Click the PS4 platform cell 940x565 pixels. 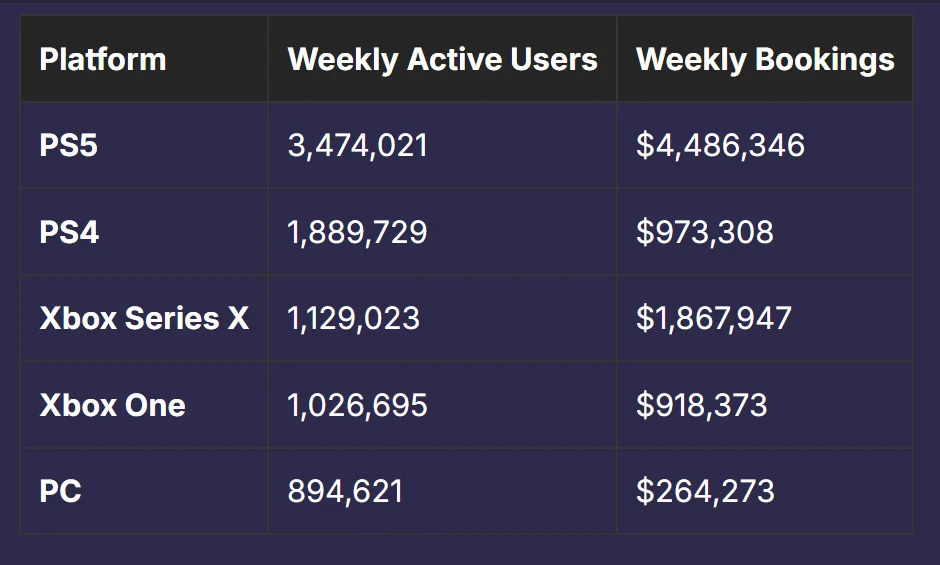coord(69,232)
